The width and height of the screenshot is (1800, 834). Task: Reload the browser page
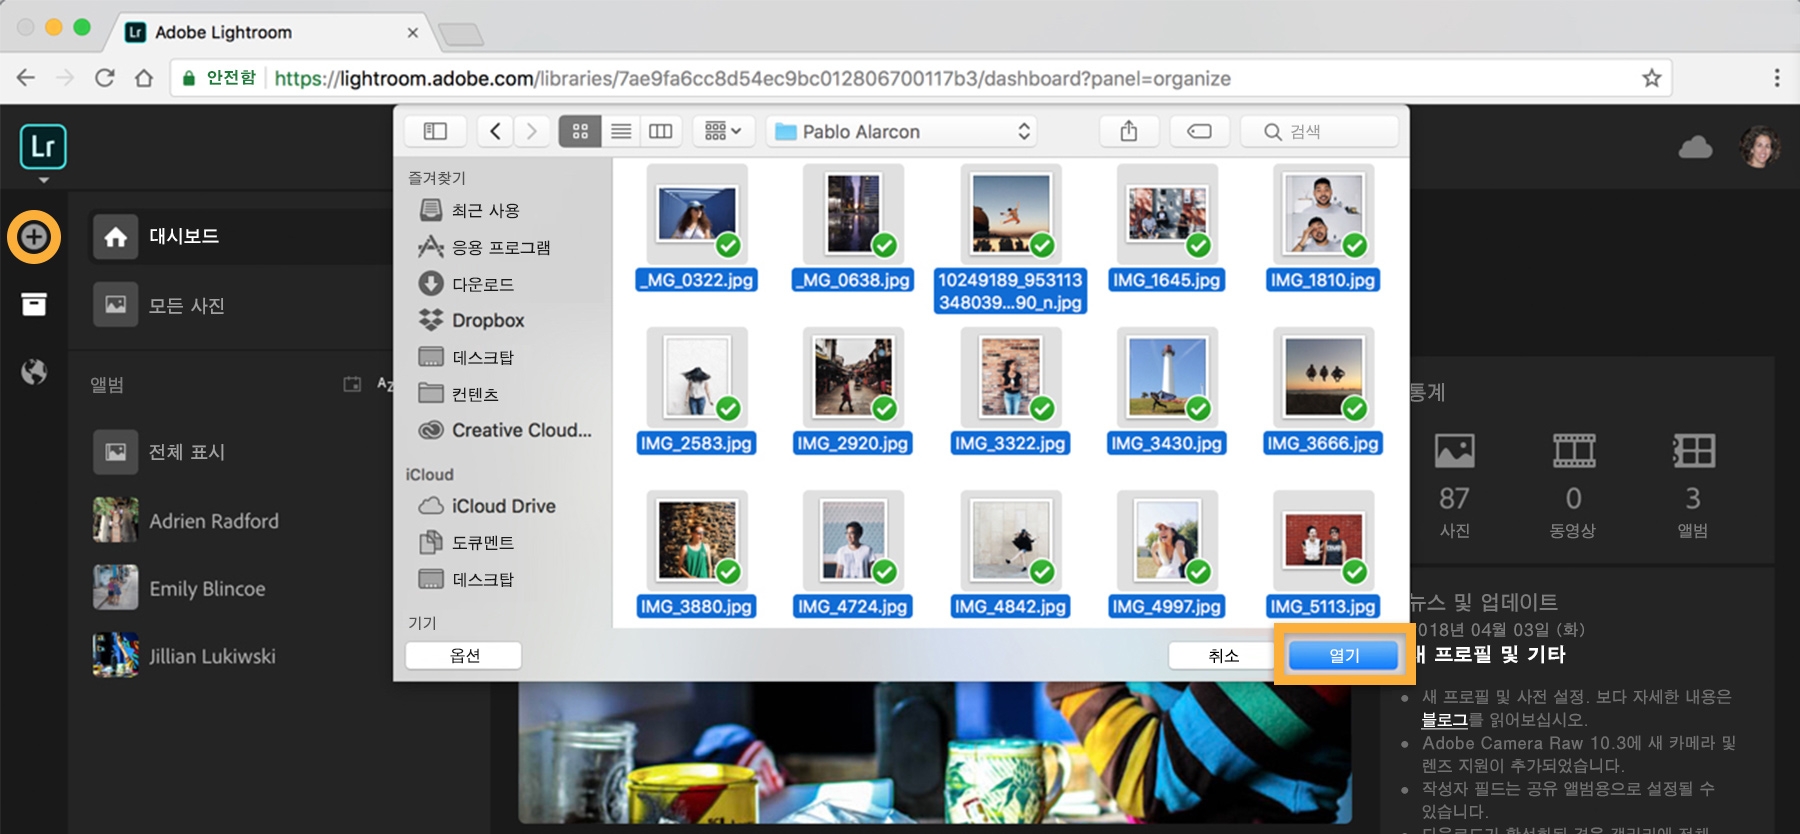click(104, 78)
